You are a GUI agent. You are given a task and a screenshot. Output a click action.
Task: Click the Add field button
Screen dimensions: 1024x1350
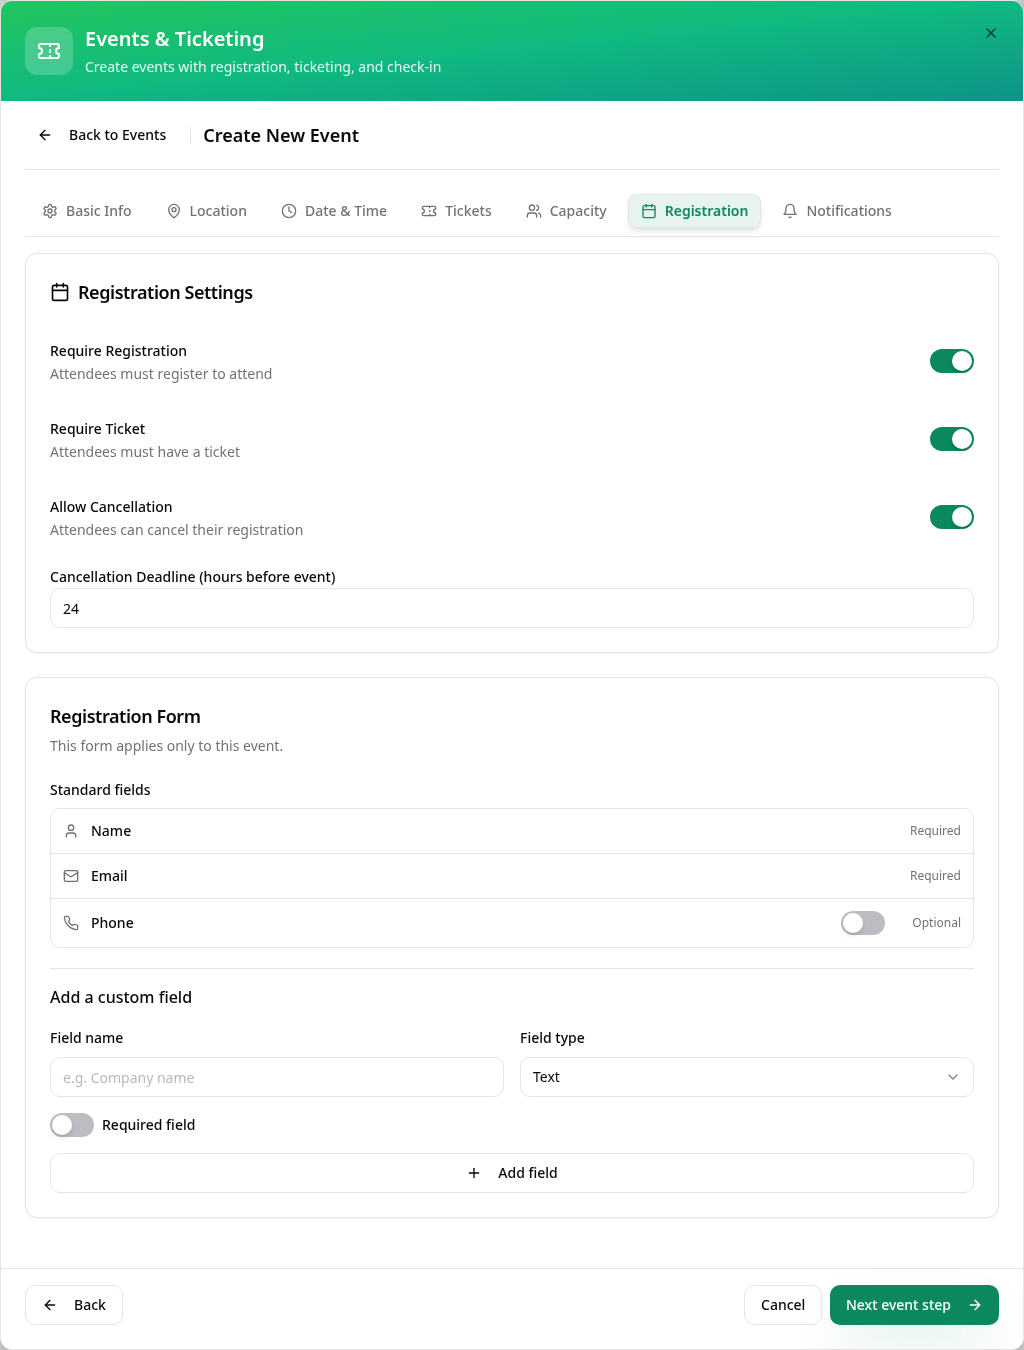click(x=512, y=1173)
